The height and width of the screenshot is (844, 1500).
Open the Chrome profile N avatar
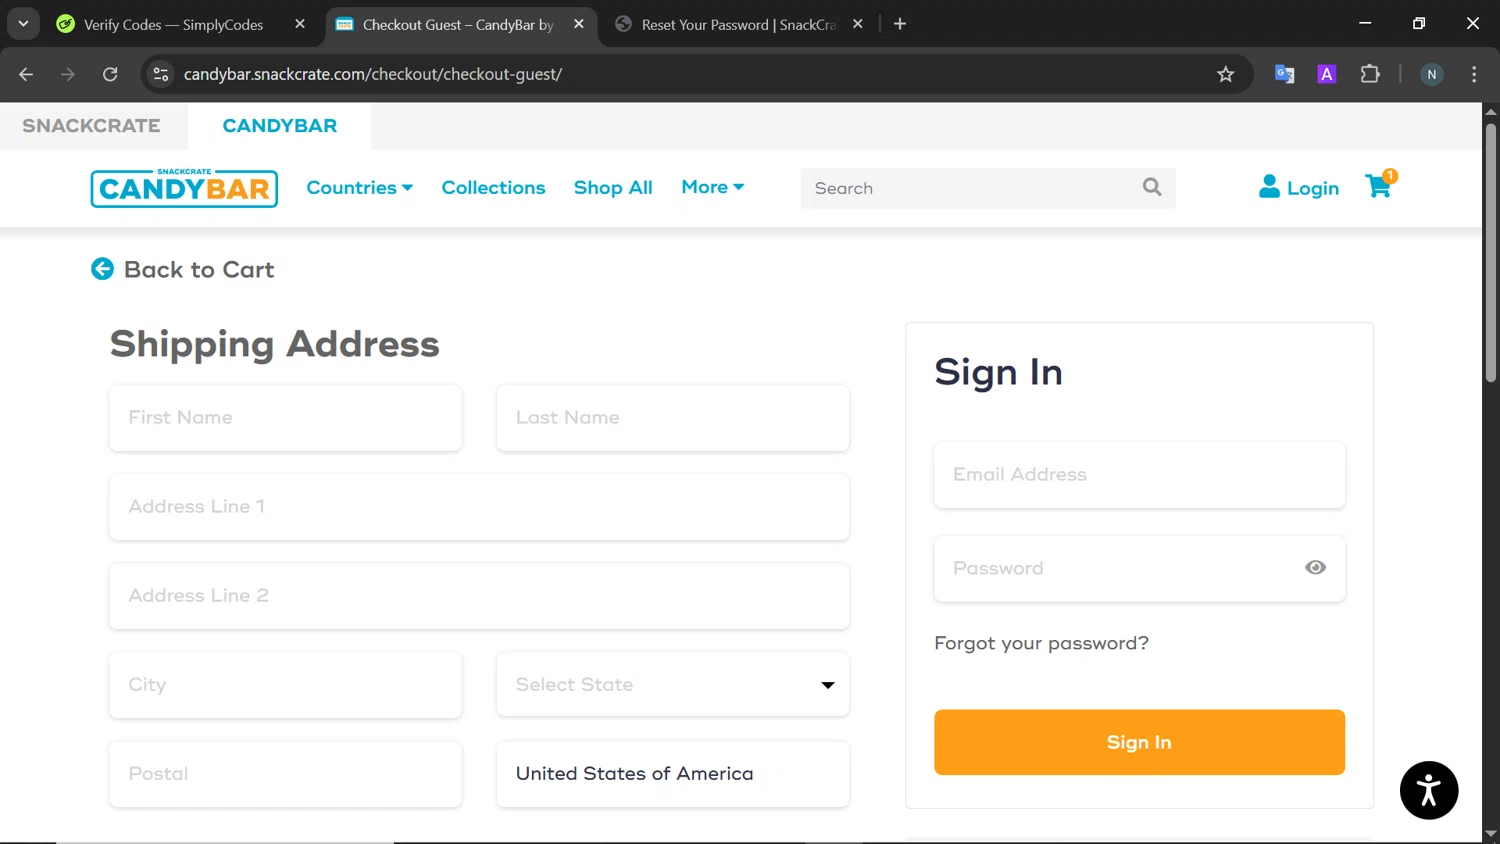(x=1432, y=74)
